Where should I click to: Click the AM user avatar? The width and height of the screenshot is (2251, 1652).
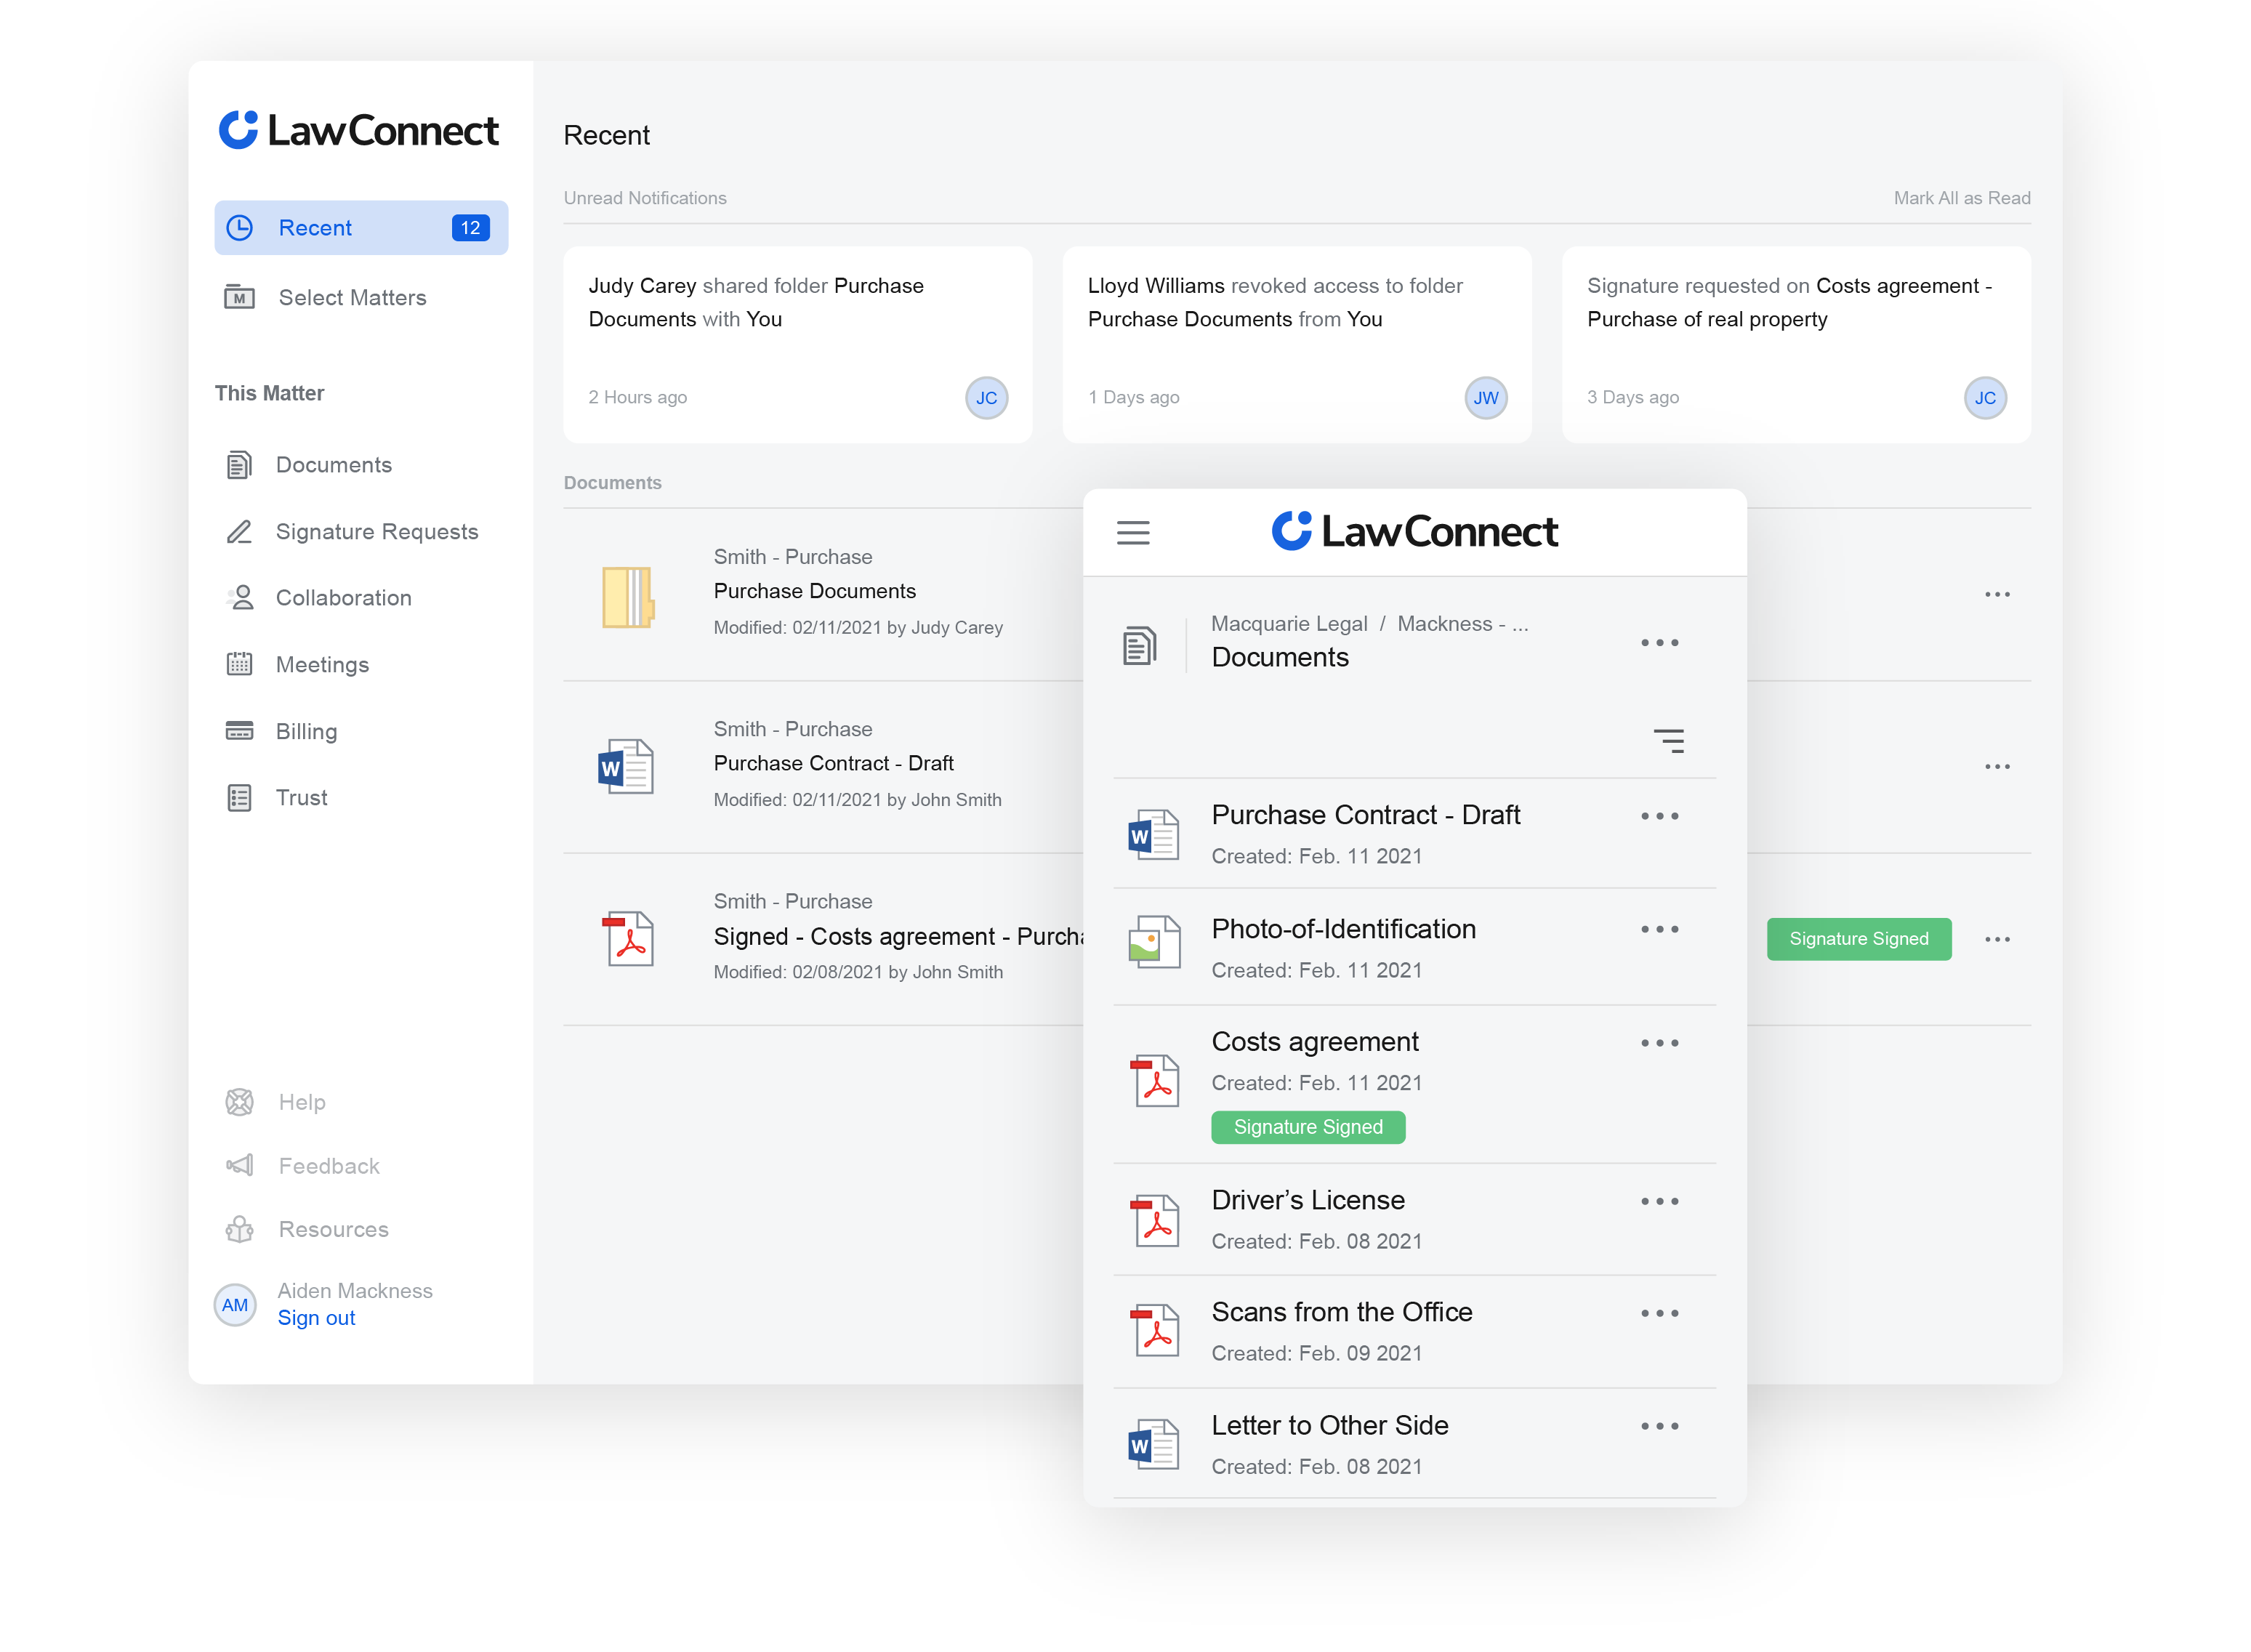click(235, 1305)
